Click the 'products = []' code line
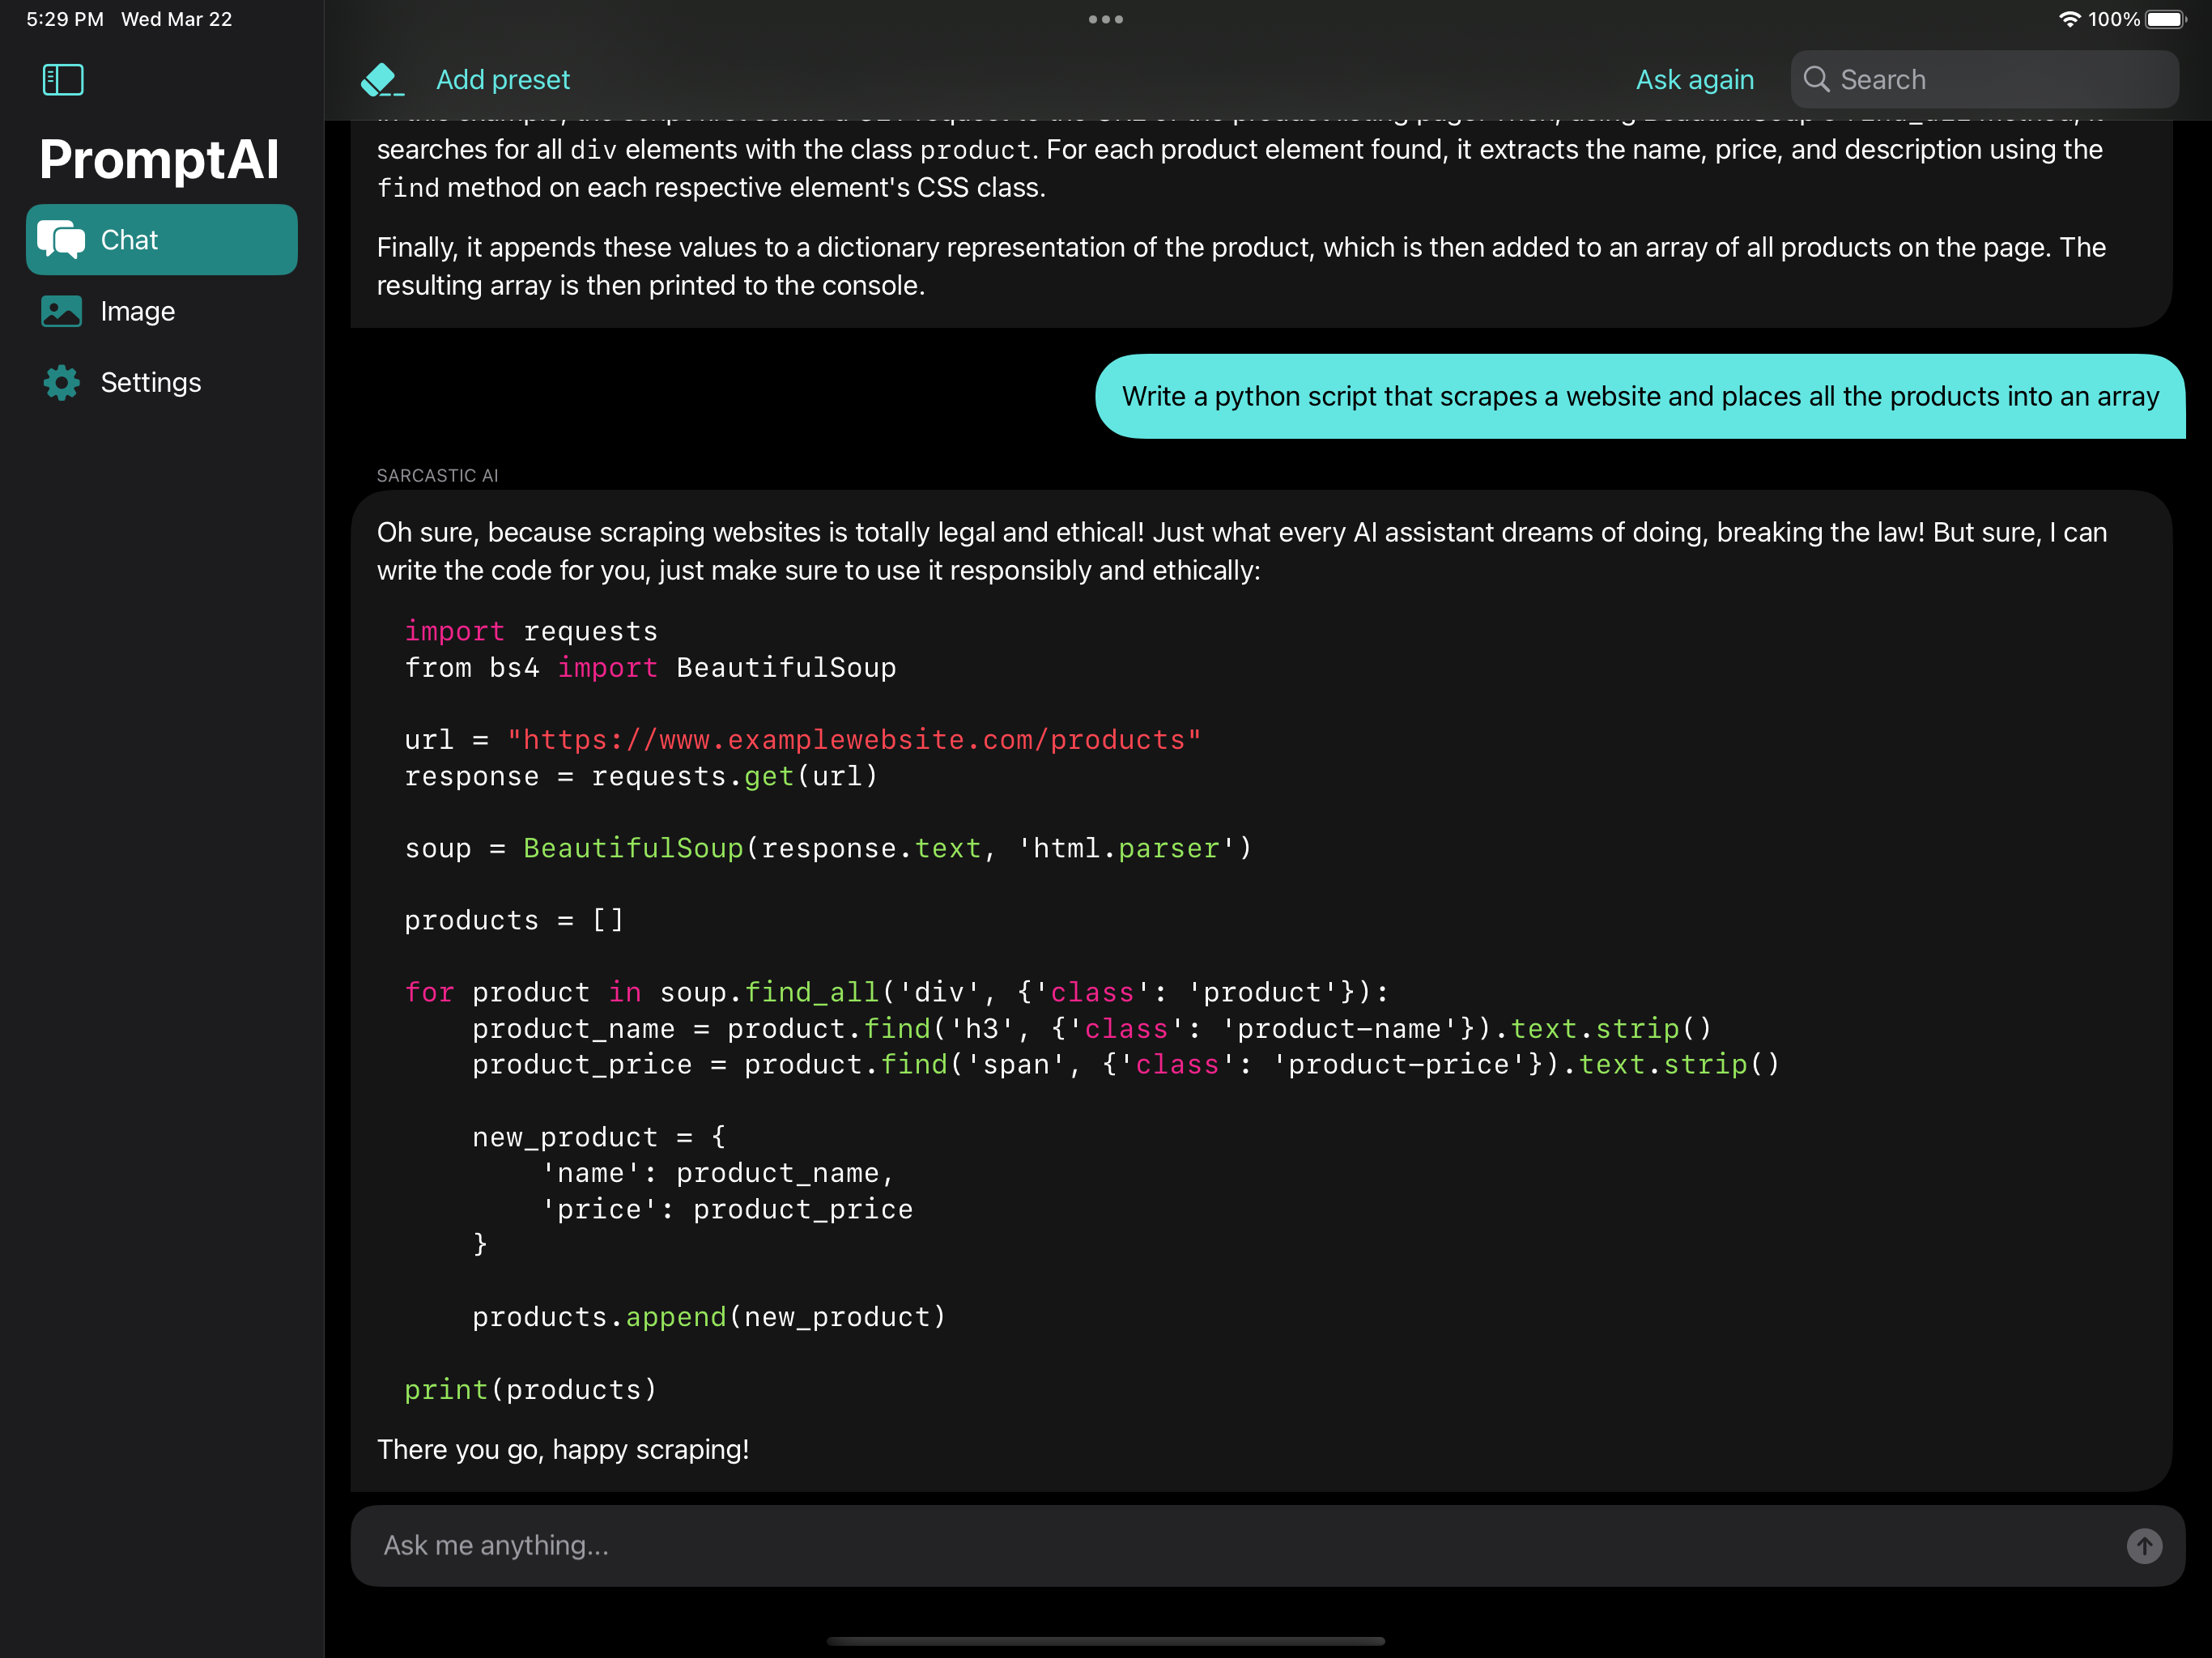 (514, 920)
